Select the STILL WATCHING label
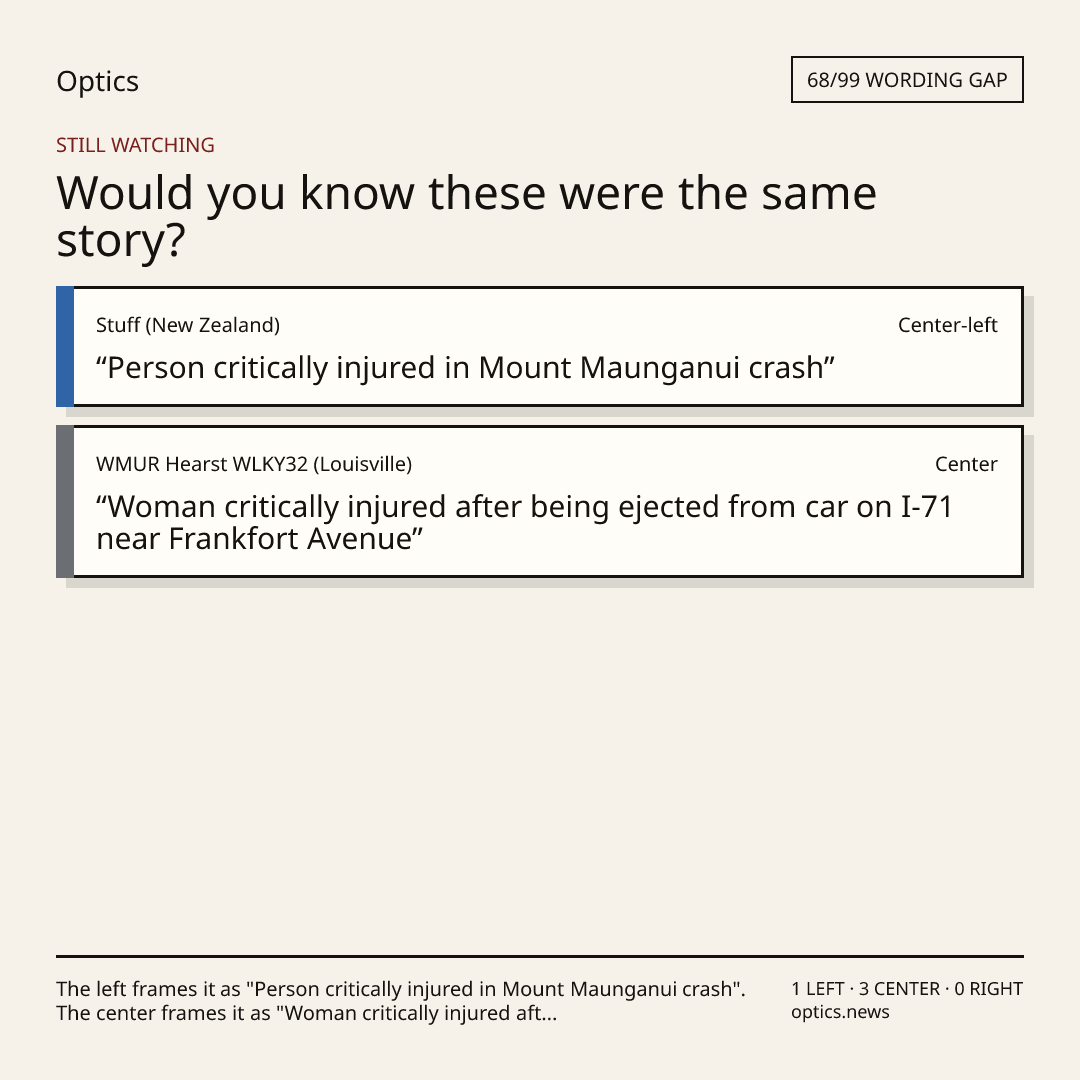Viewport: 1080px width, 1080px height. point(135,145)
